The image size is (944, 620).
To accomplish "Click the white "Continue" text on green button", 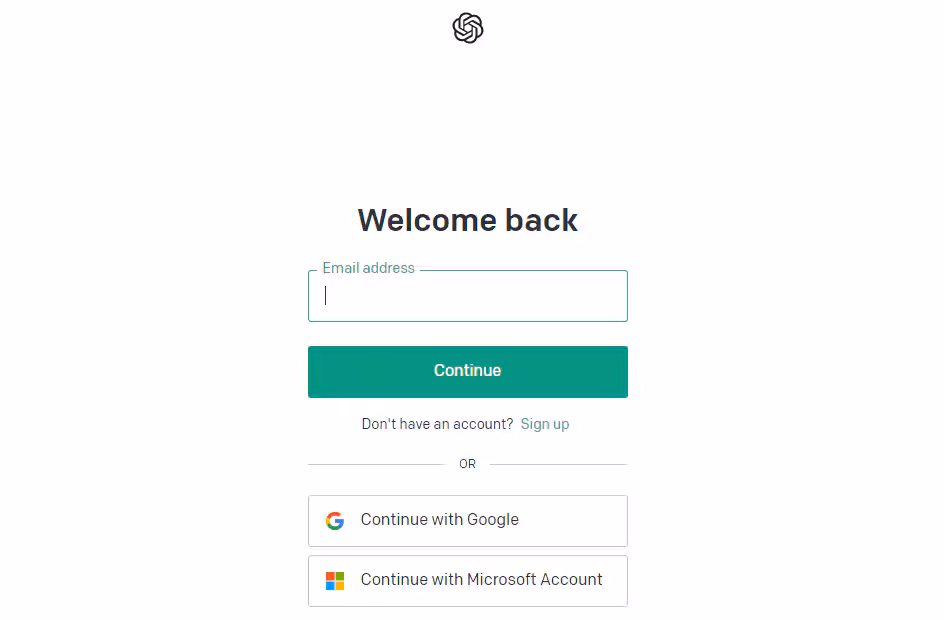I will coord(467,371).
